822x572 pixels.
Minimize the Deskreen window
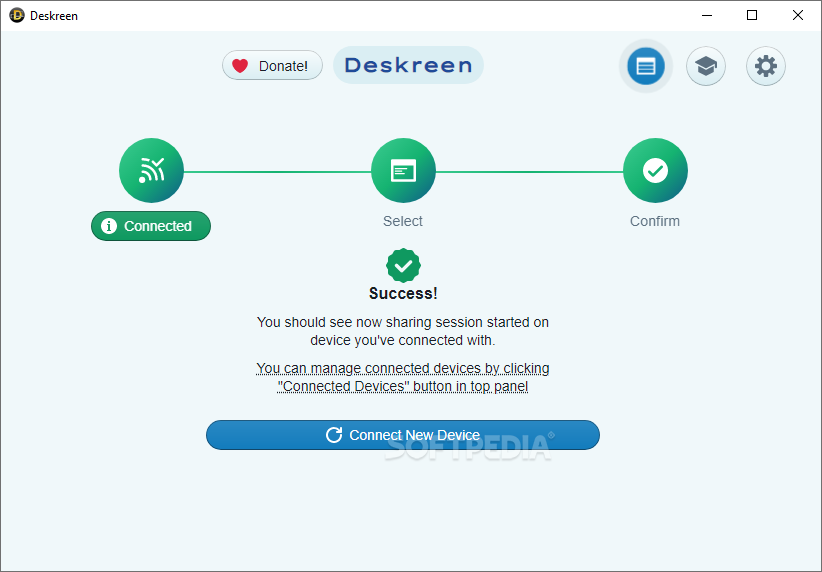tap(707, 15)
